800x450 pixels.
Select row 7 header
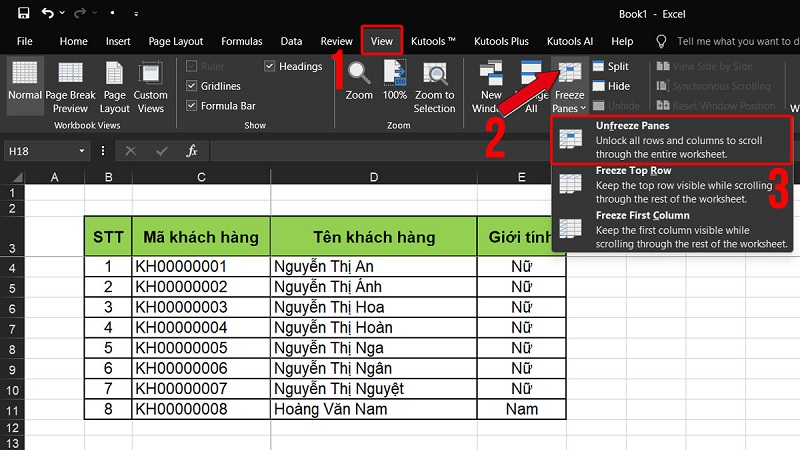pos(12,329)
